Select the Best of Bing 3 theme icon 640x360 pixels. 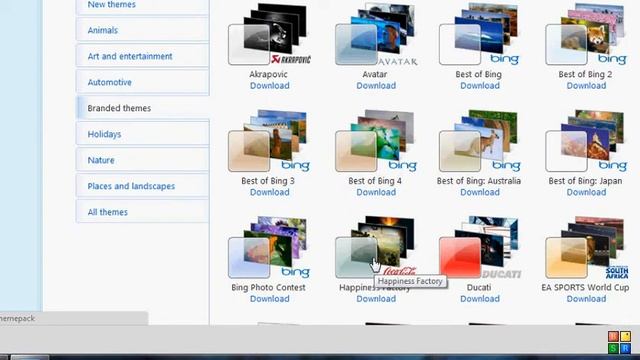click(269, 140)
